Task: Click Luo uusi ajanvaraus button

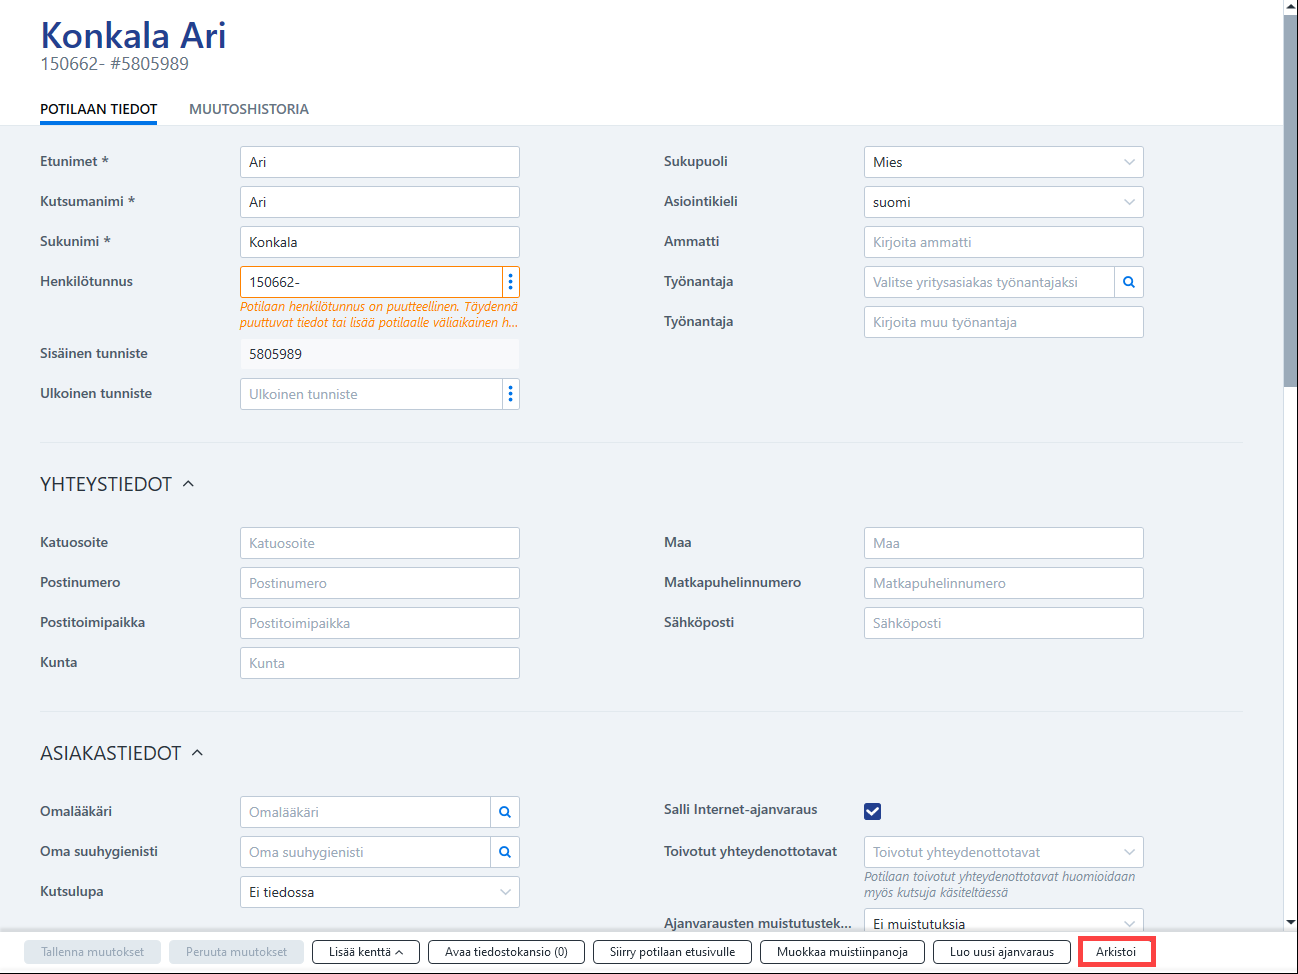Action: click(1002, 952)
